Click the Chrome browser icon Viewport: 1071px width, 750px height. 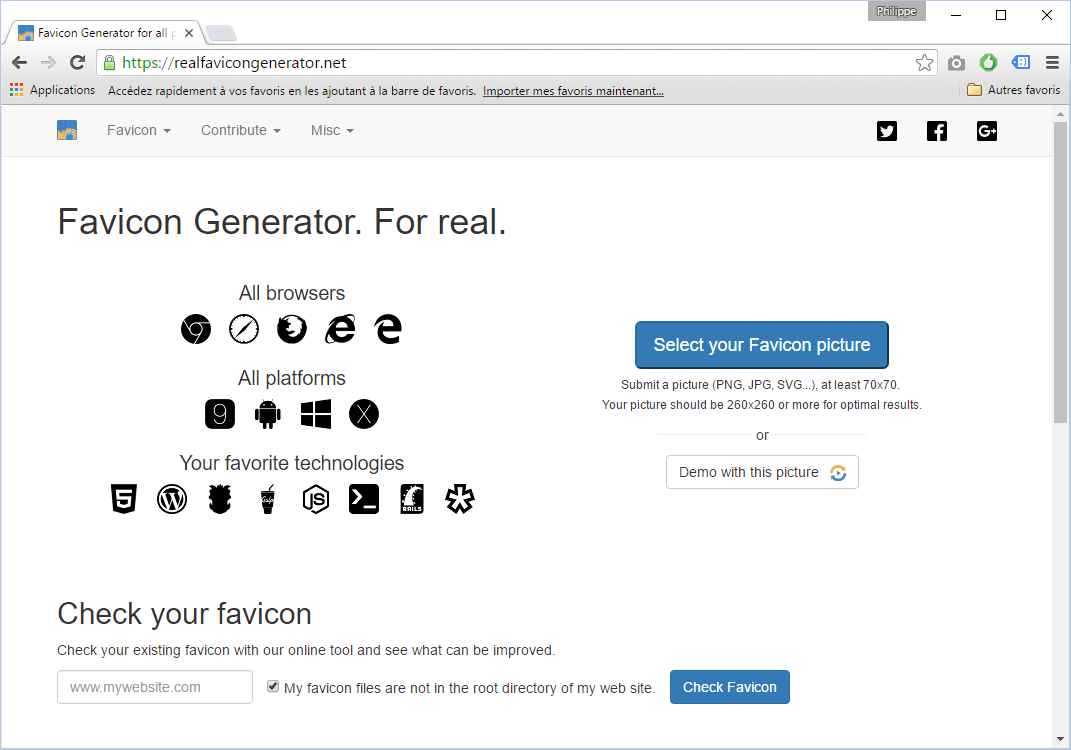(196, 329)
